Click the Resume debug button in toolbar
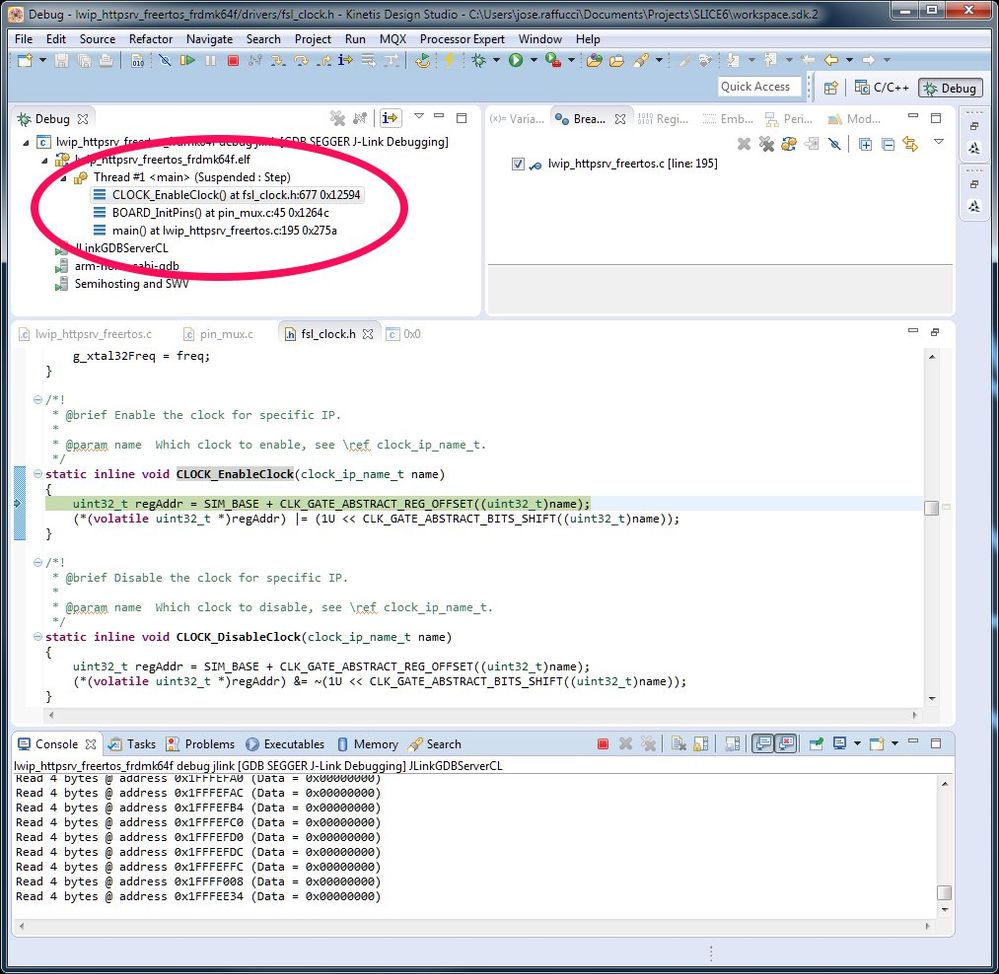The image size is (999, 974). (x=187, y=60)
